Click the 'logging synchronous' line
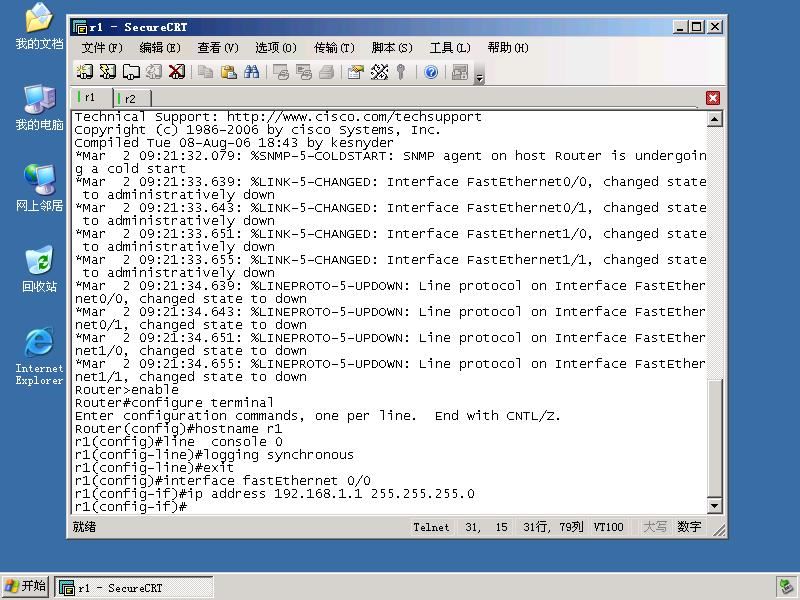The height and width of the screenshot is (600, 800). point(214,455)
